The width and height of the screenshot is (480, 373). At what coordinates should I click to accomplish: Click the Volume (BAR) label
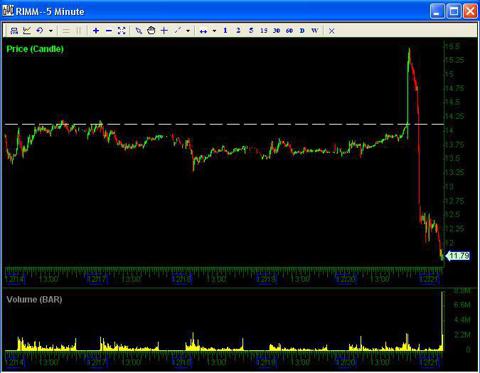34,300
